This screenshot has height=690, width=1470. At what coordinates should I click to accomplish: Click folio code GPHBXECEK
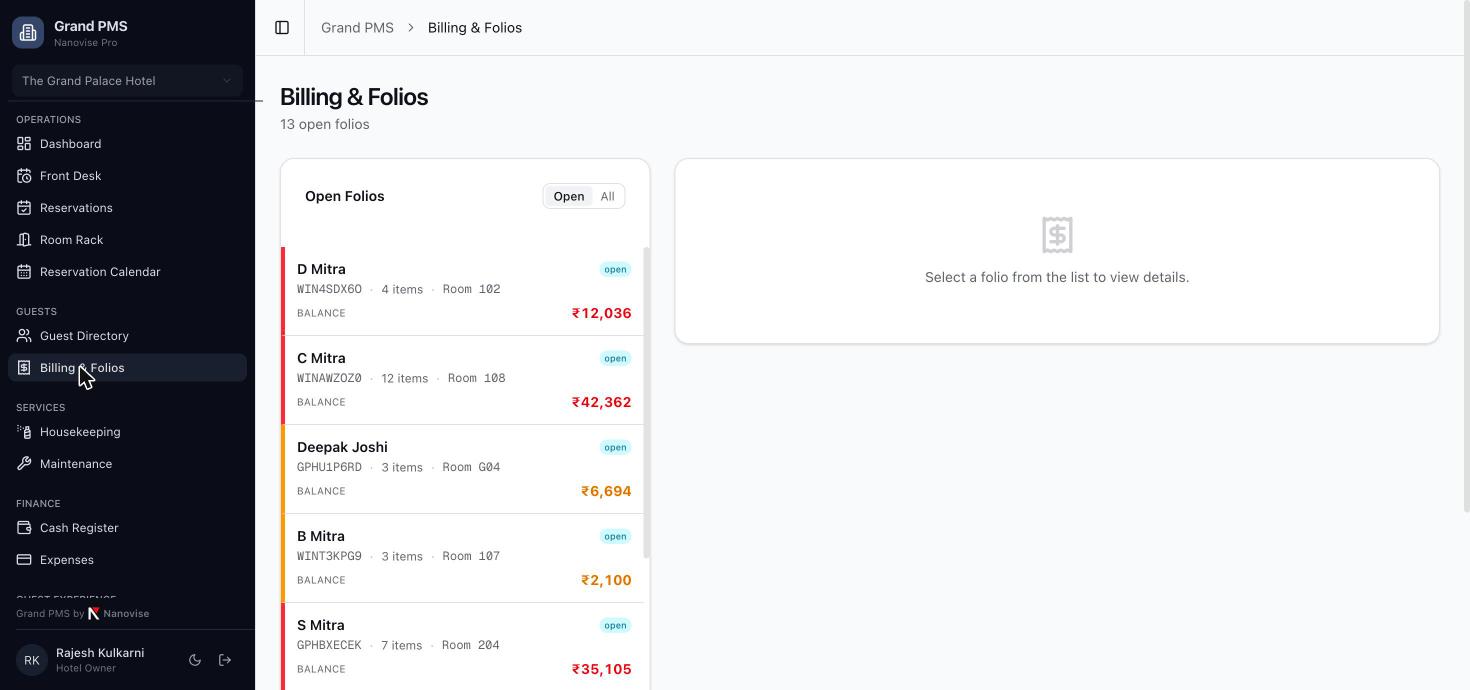[329, 645]
